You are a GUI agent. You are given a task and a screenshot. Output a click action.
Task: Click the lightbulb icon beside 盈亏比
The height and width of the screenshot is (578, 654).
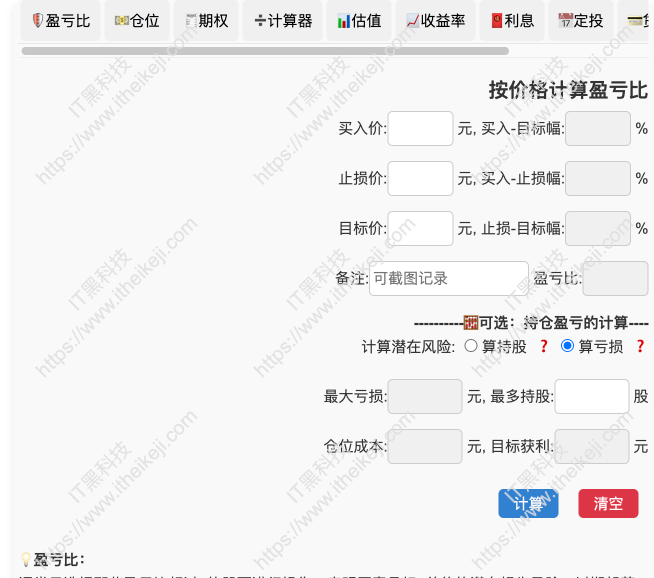pos(26,560)
